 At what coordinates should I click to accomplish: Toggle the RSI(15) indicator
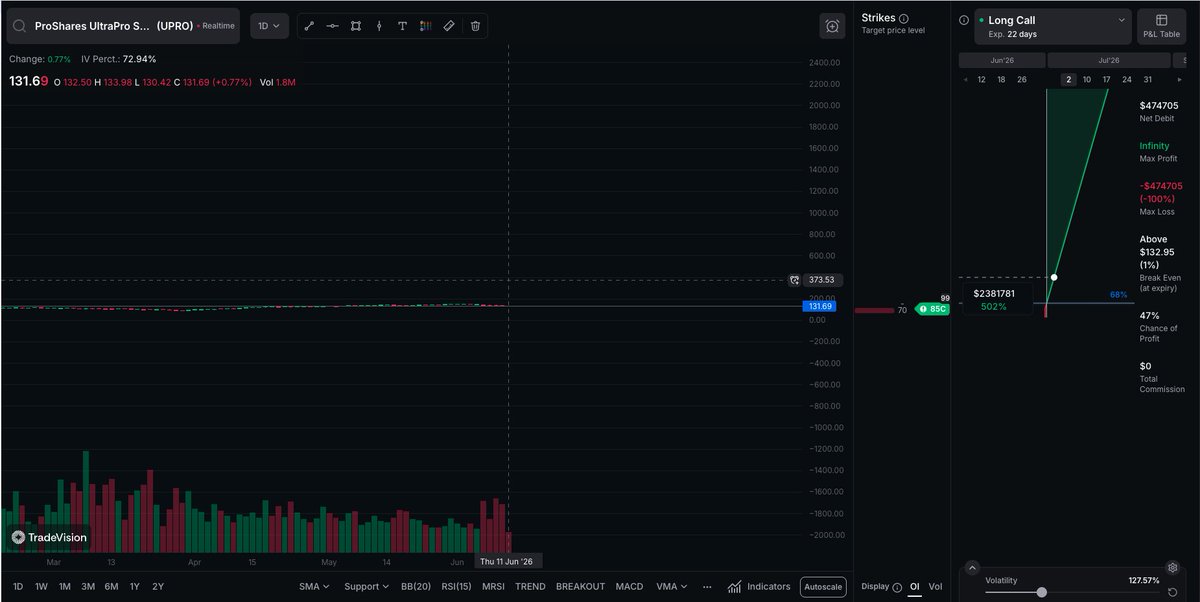click(x=457, y=587)
